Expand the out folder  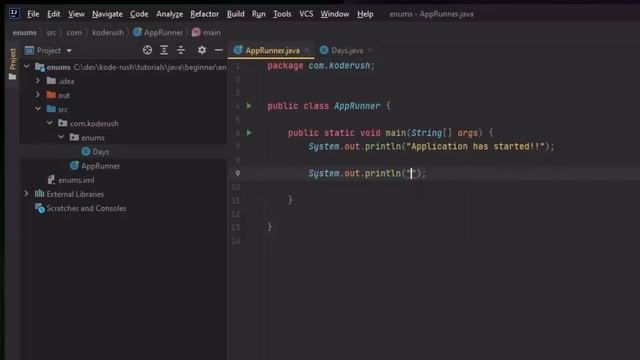click(38, 95)
